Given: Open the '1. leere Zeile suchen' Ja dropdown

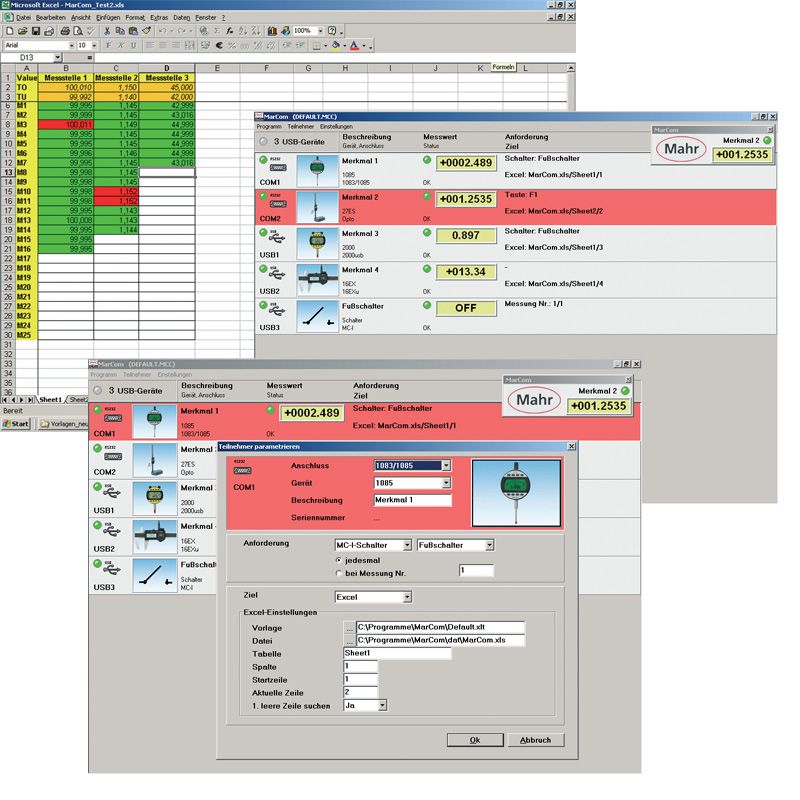Looking at the screenshot, I should pyautogui.click(x=383, y=705).
